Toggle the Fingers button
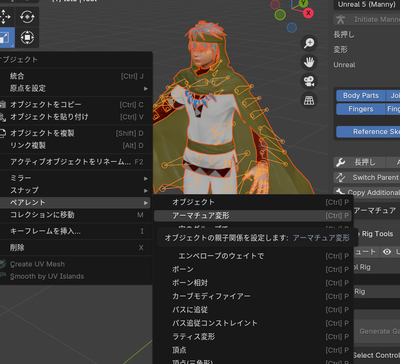400x364 pixels. 361,109
